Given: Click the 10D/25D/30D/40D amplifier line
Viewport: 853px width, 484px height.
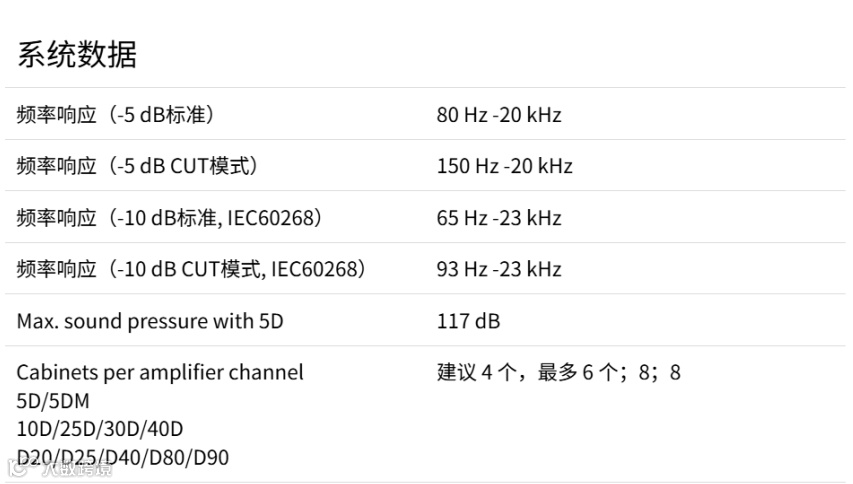Looking at the screenshot, I should [100, 429].
